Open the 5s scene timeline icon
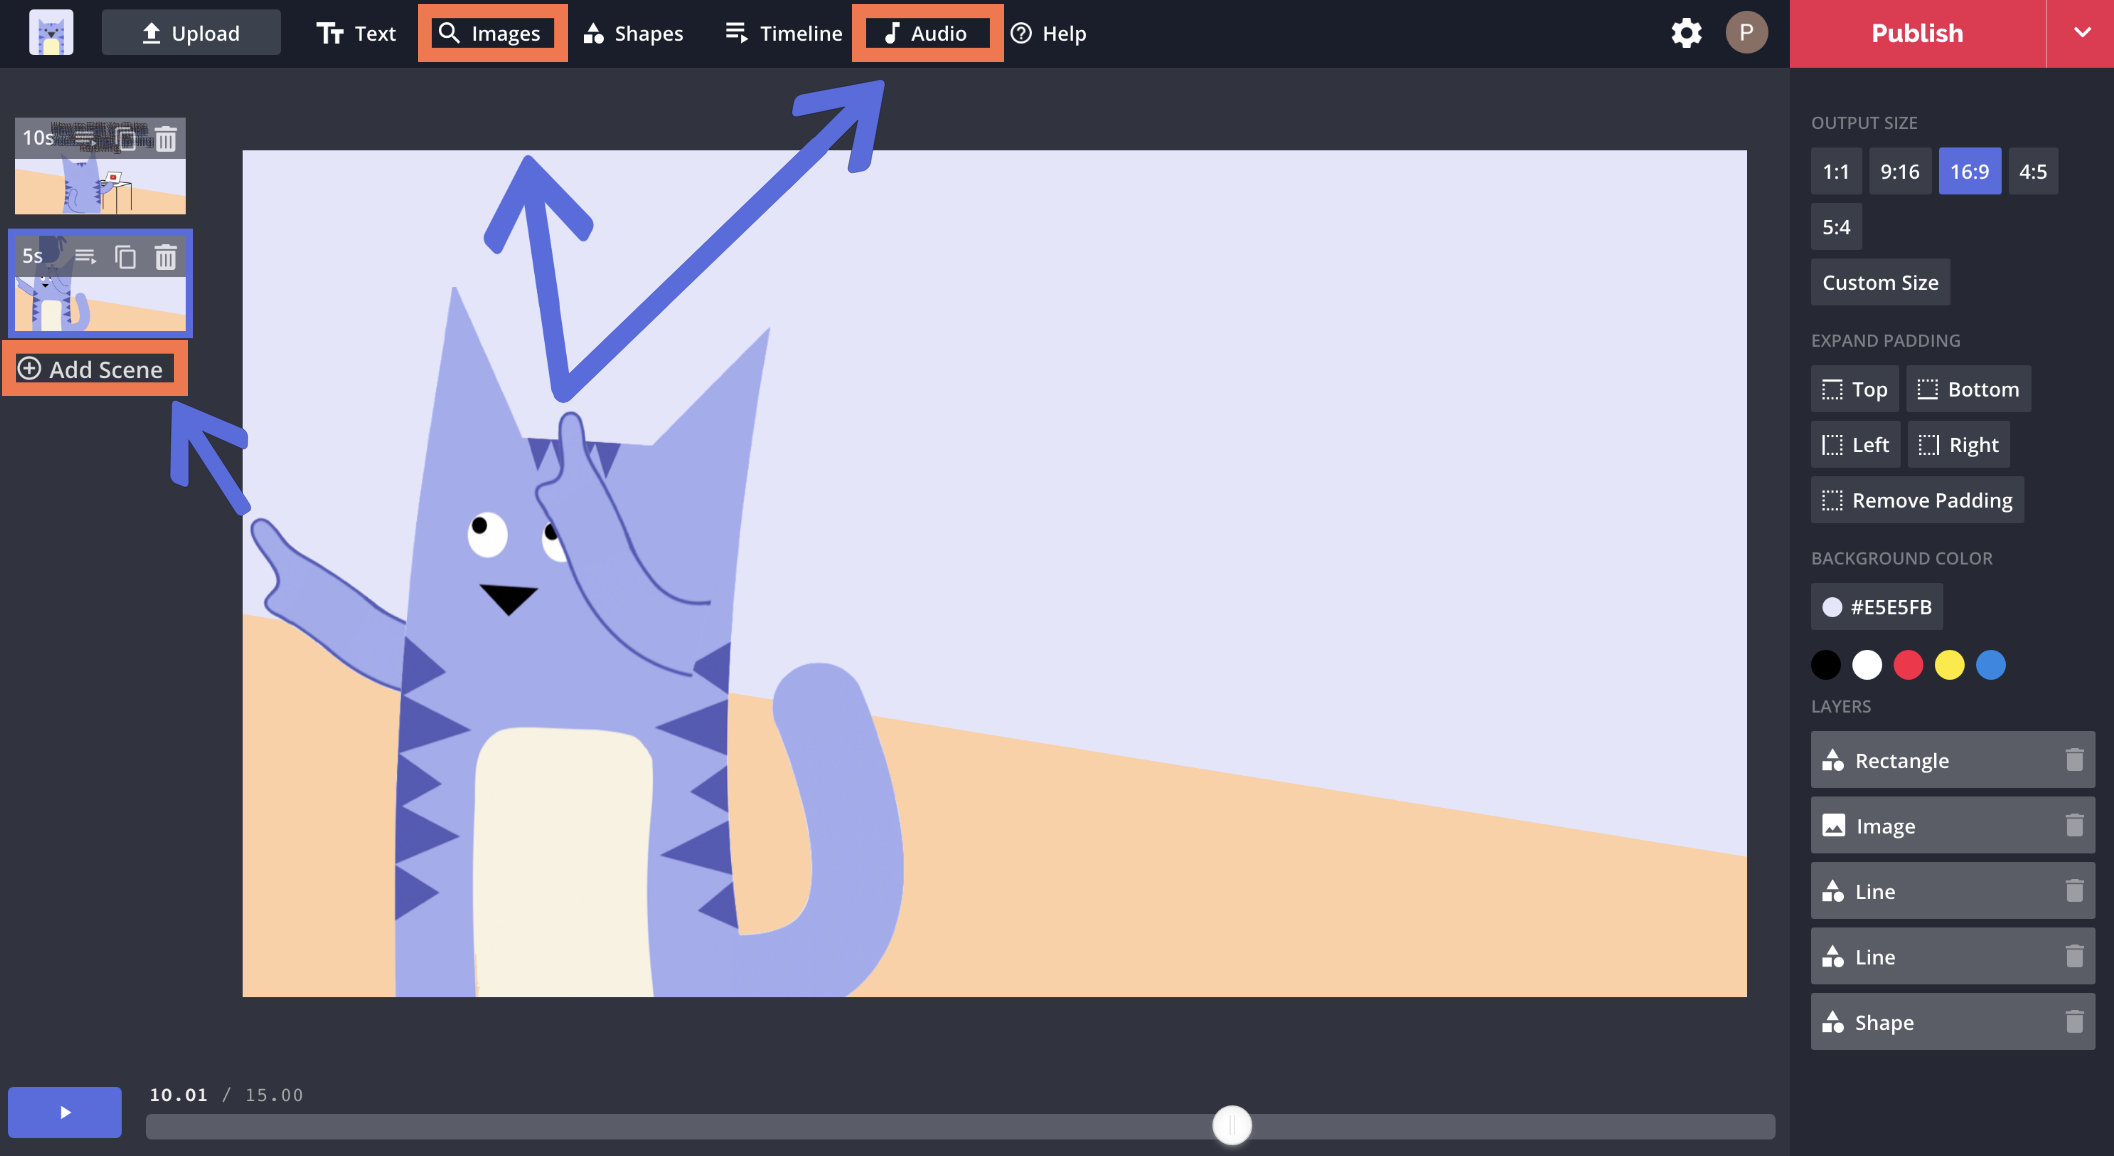This screenshot has width=2114, height=1156. click(85, 257)
